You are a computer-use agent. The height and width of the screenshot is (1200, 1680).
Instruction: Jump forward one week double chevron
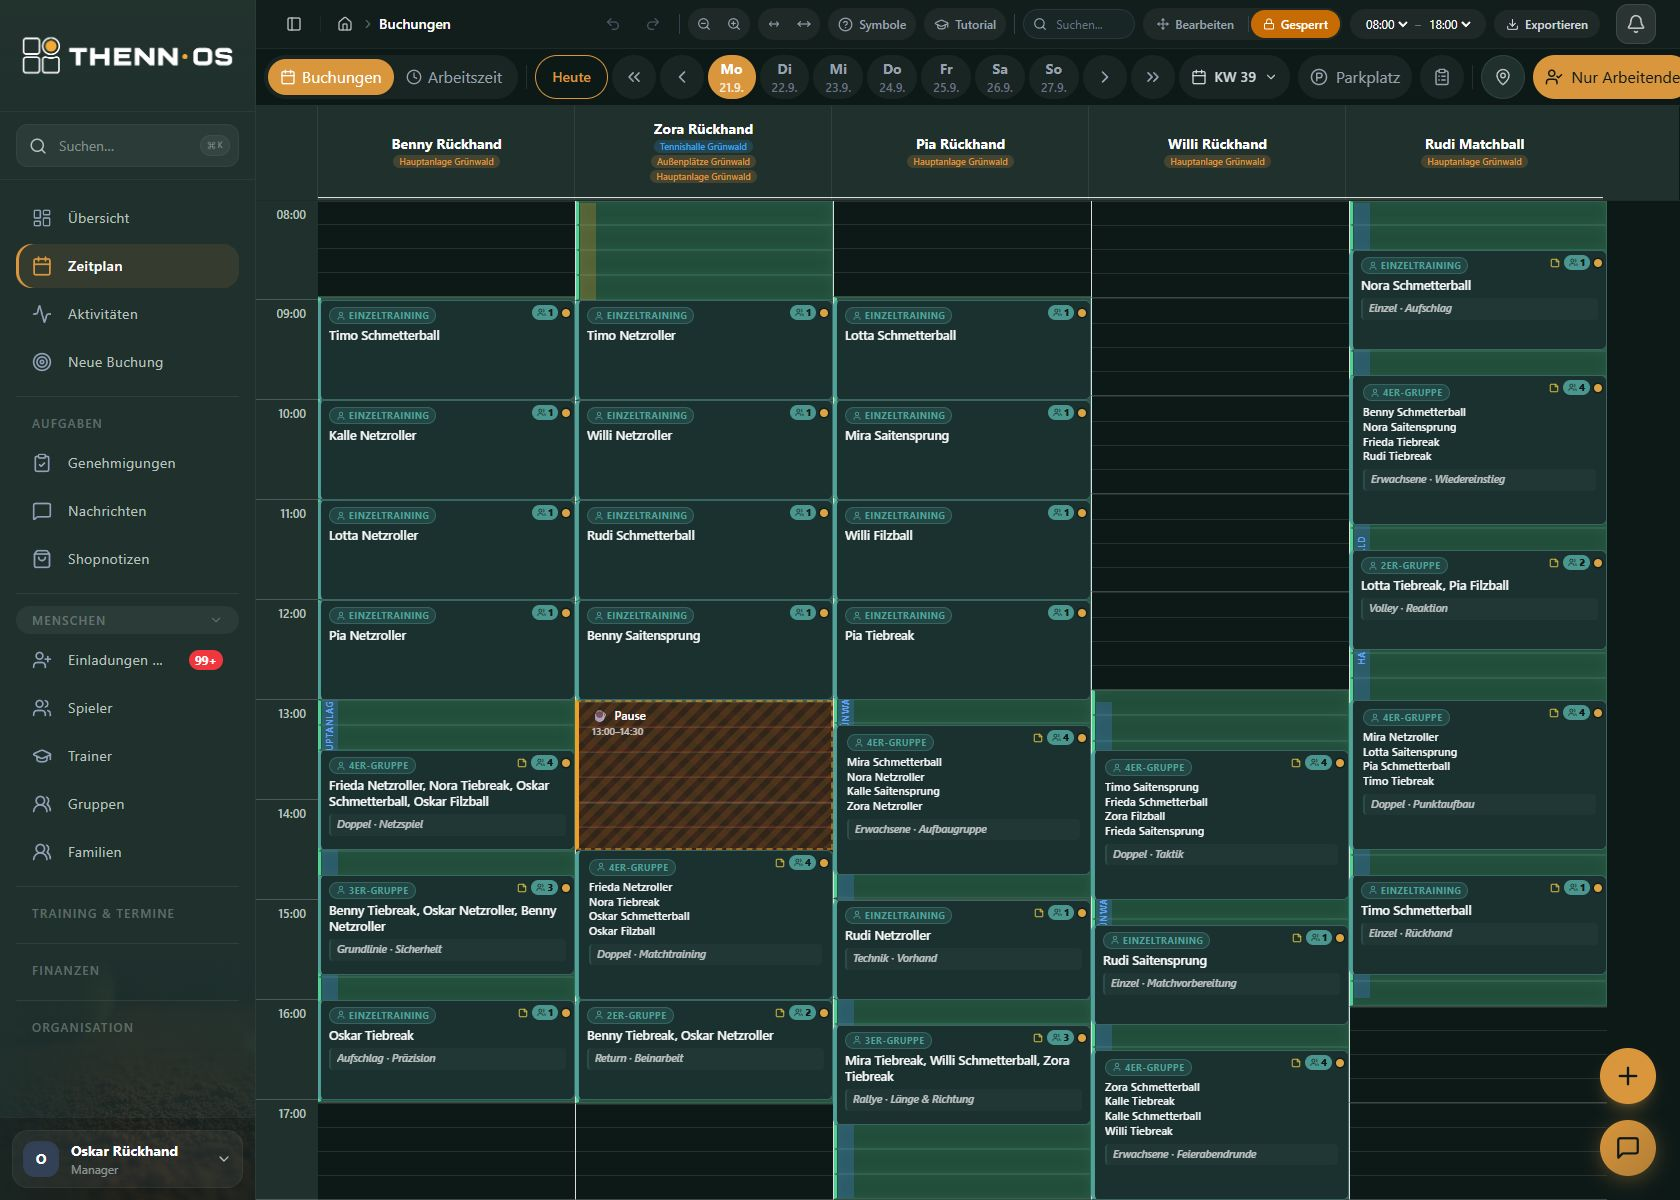pos(1152,77)
